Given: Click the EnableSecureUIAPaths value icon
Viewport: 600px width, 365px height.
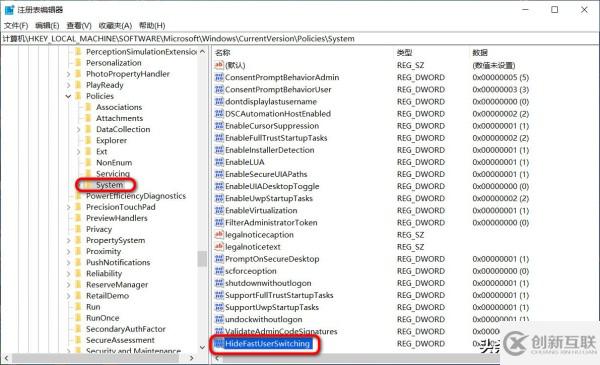Looking at the screenshot, I should [x=219, y=174].
